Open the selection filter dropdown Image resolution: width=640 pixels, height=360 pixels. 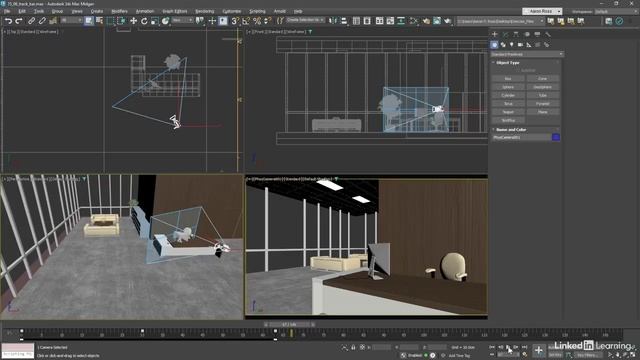pyautogui.click(x=71, y=20)
